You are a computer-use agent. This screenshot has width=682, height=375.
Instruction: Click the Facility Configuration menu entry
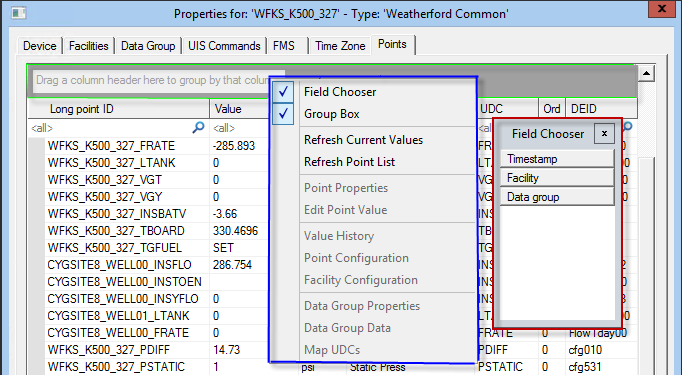[x=361, y=280]
